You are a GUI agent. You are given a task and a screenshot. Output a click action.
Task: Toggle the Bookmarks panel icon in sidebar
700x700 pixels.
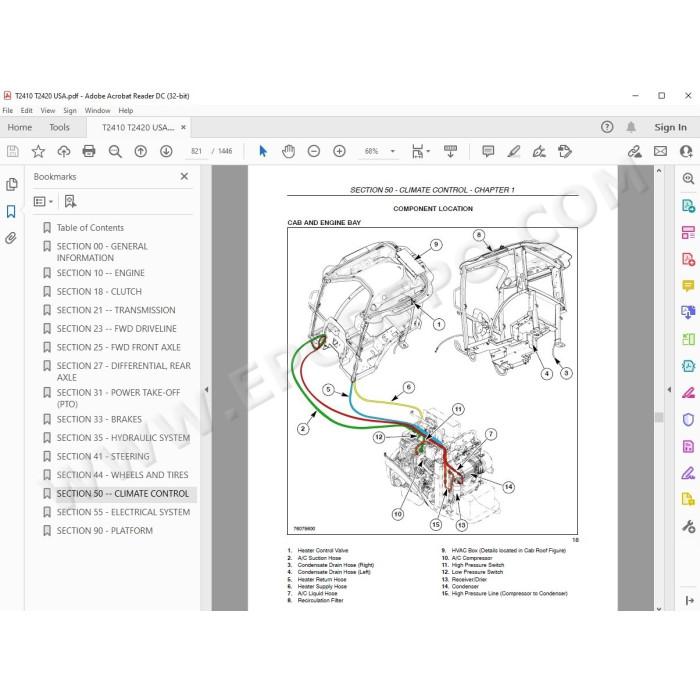(11, 211)
